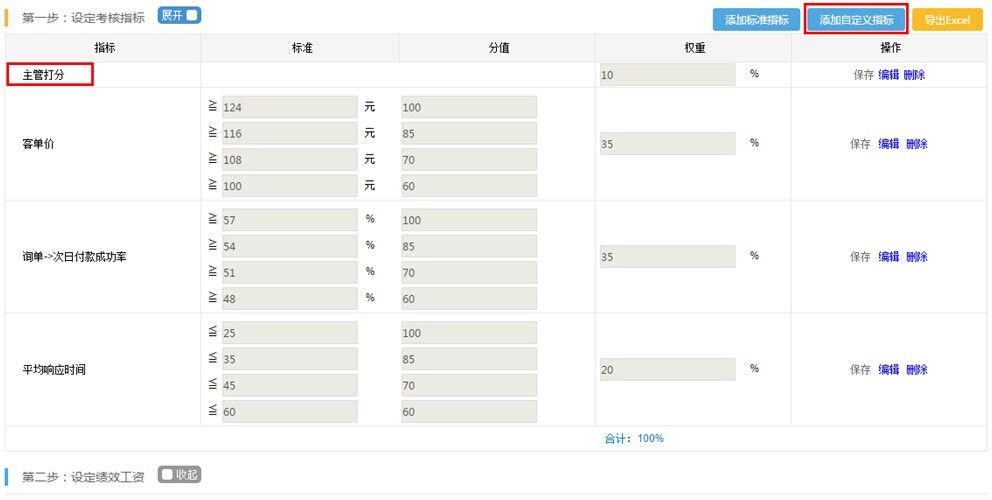Click 保存 in the 主管打分 row
The width and height of the screenshot is (992, 500).
[863, 75]
